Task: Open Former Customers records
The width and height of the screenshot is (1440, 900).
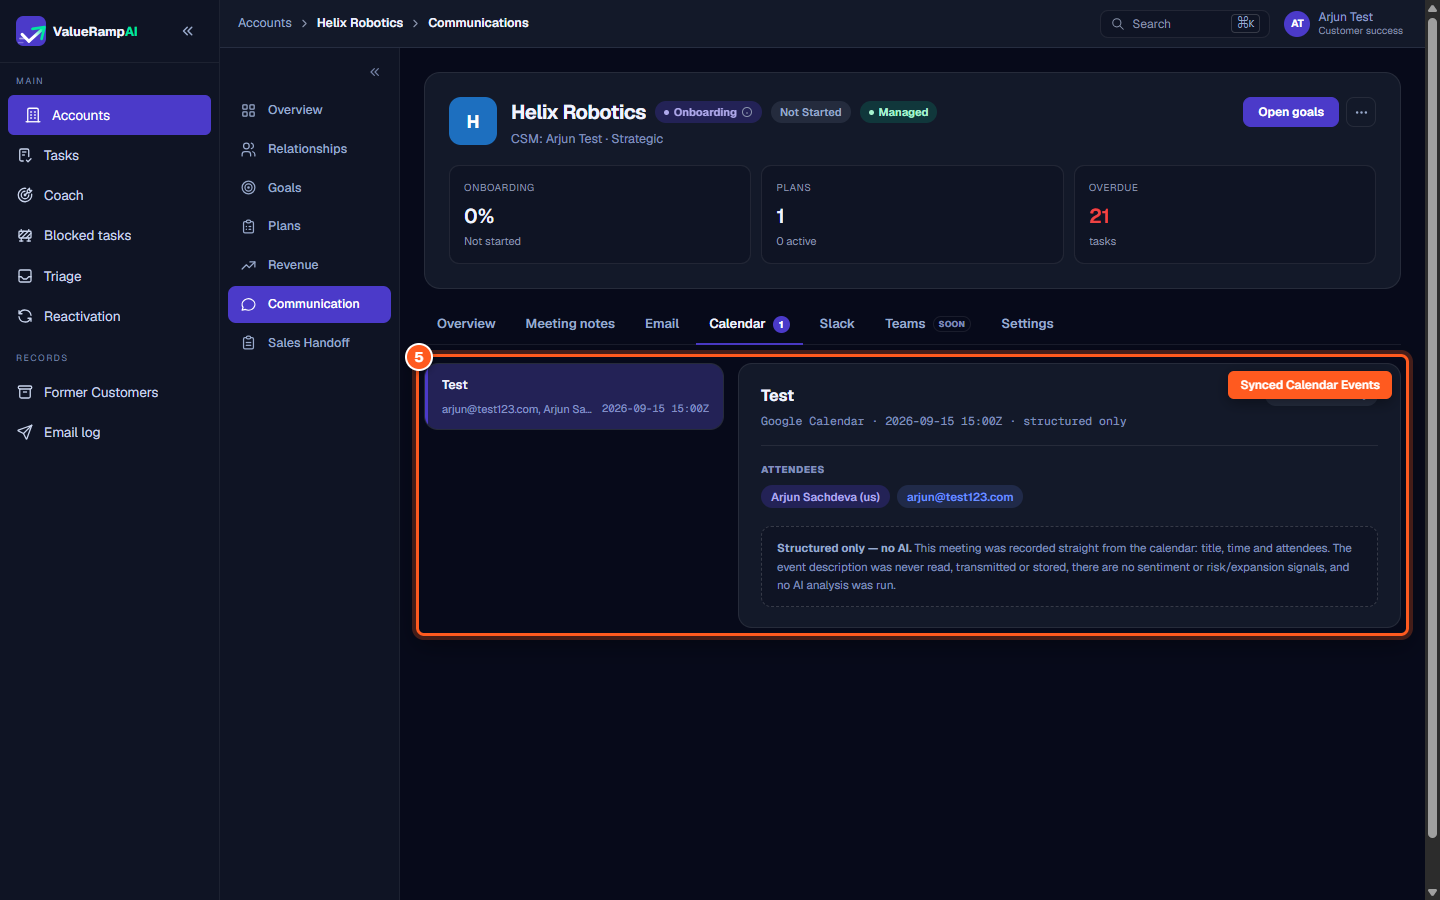Action: (109, 392)
